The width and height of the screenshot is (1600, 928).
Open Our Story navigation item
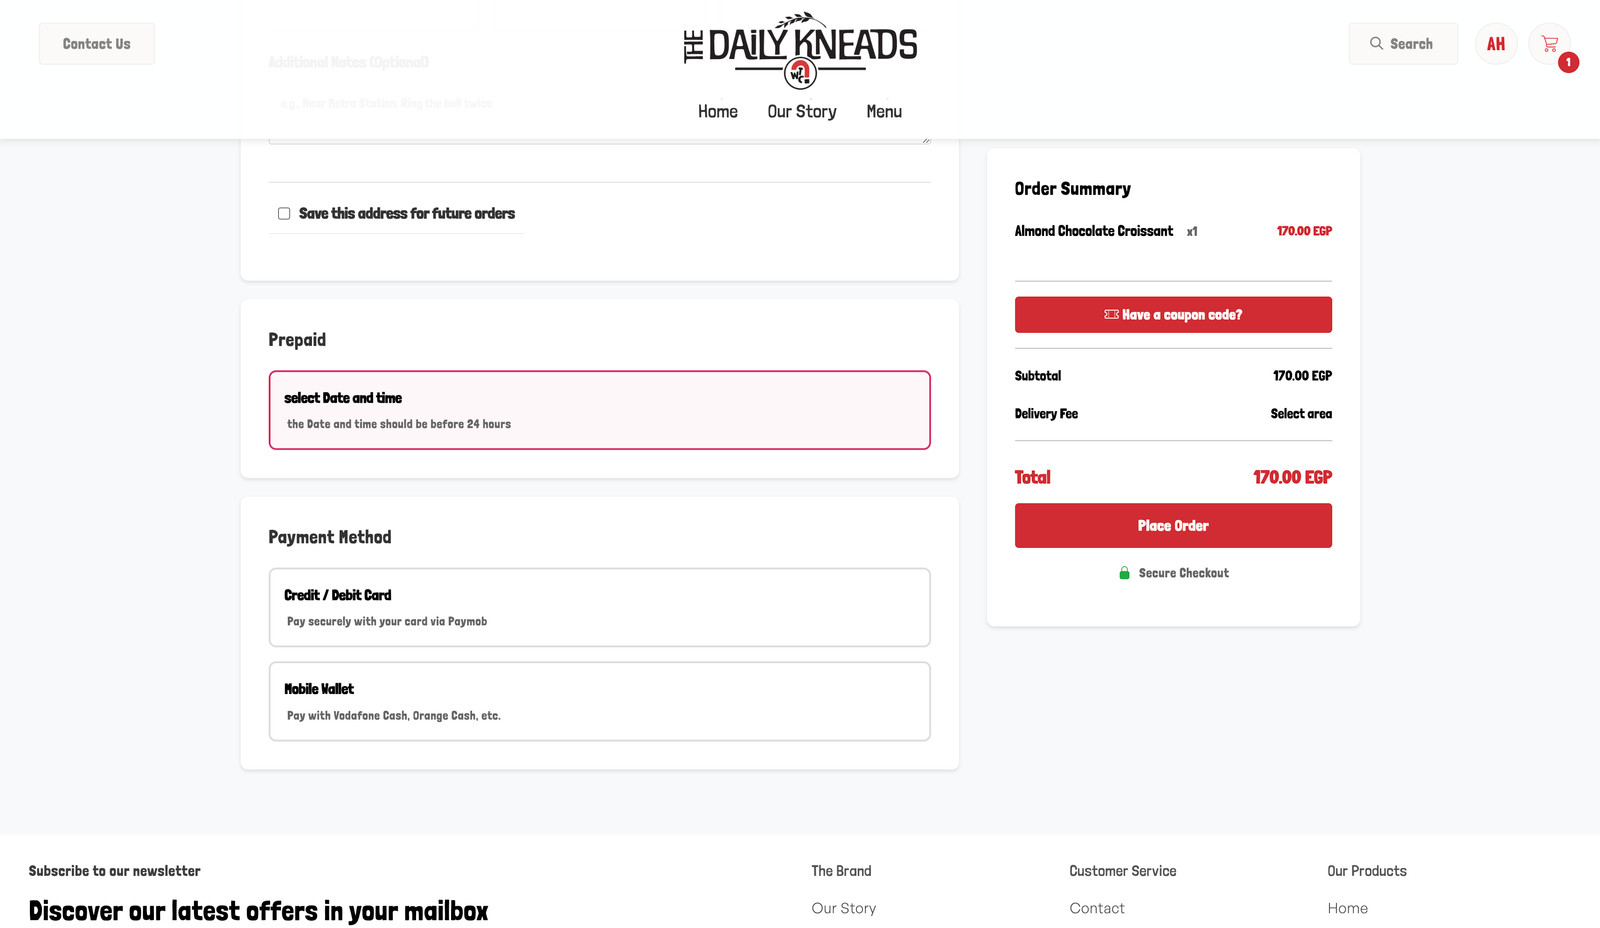point(802,112)
